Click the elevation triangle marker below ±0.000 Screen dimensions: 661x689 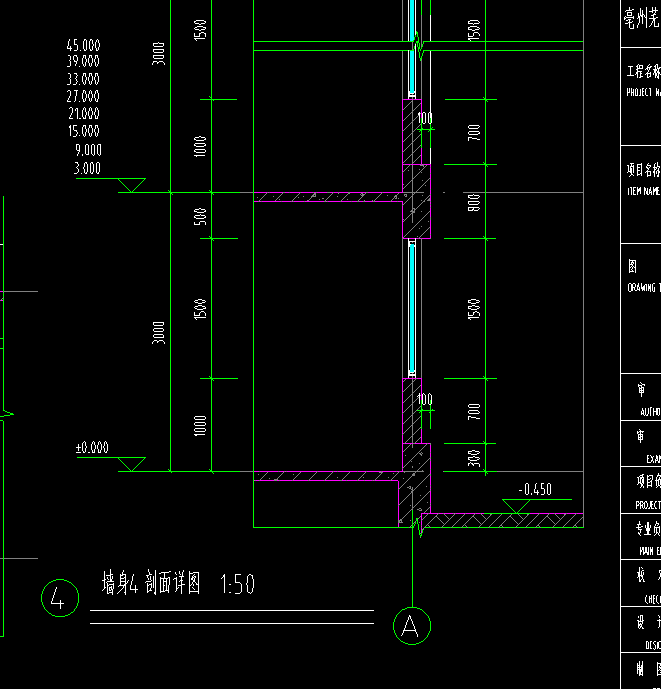(131, 464)
